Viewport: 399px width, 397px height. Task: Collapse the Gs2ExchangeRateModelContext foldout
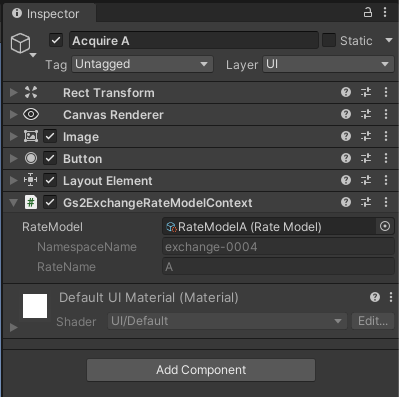(x=13, y=203)
